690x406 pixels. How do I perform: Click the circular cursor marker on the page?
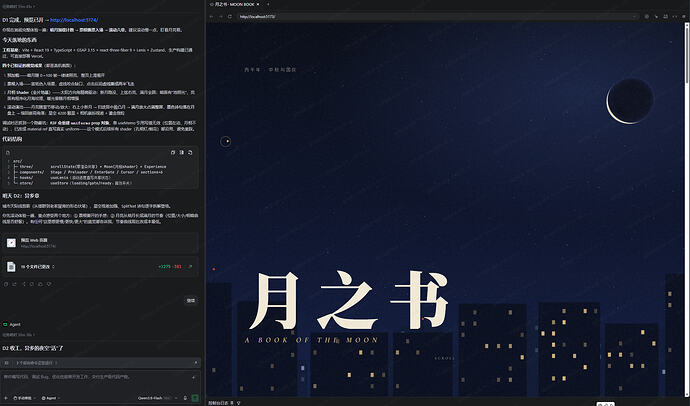[226, 141]
